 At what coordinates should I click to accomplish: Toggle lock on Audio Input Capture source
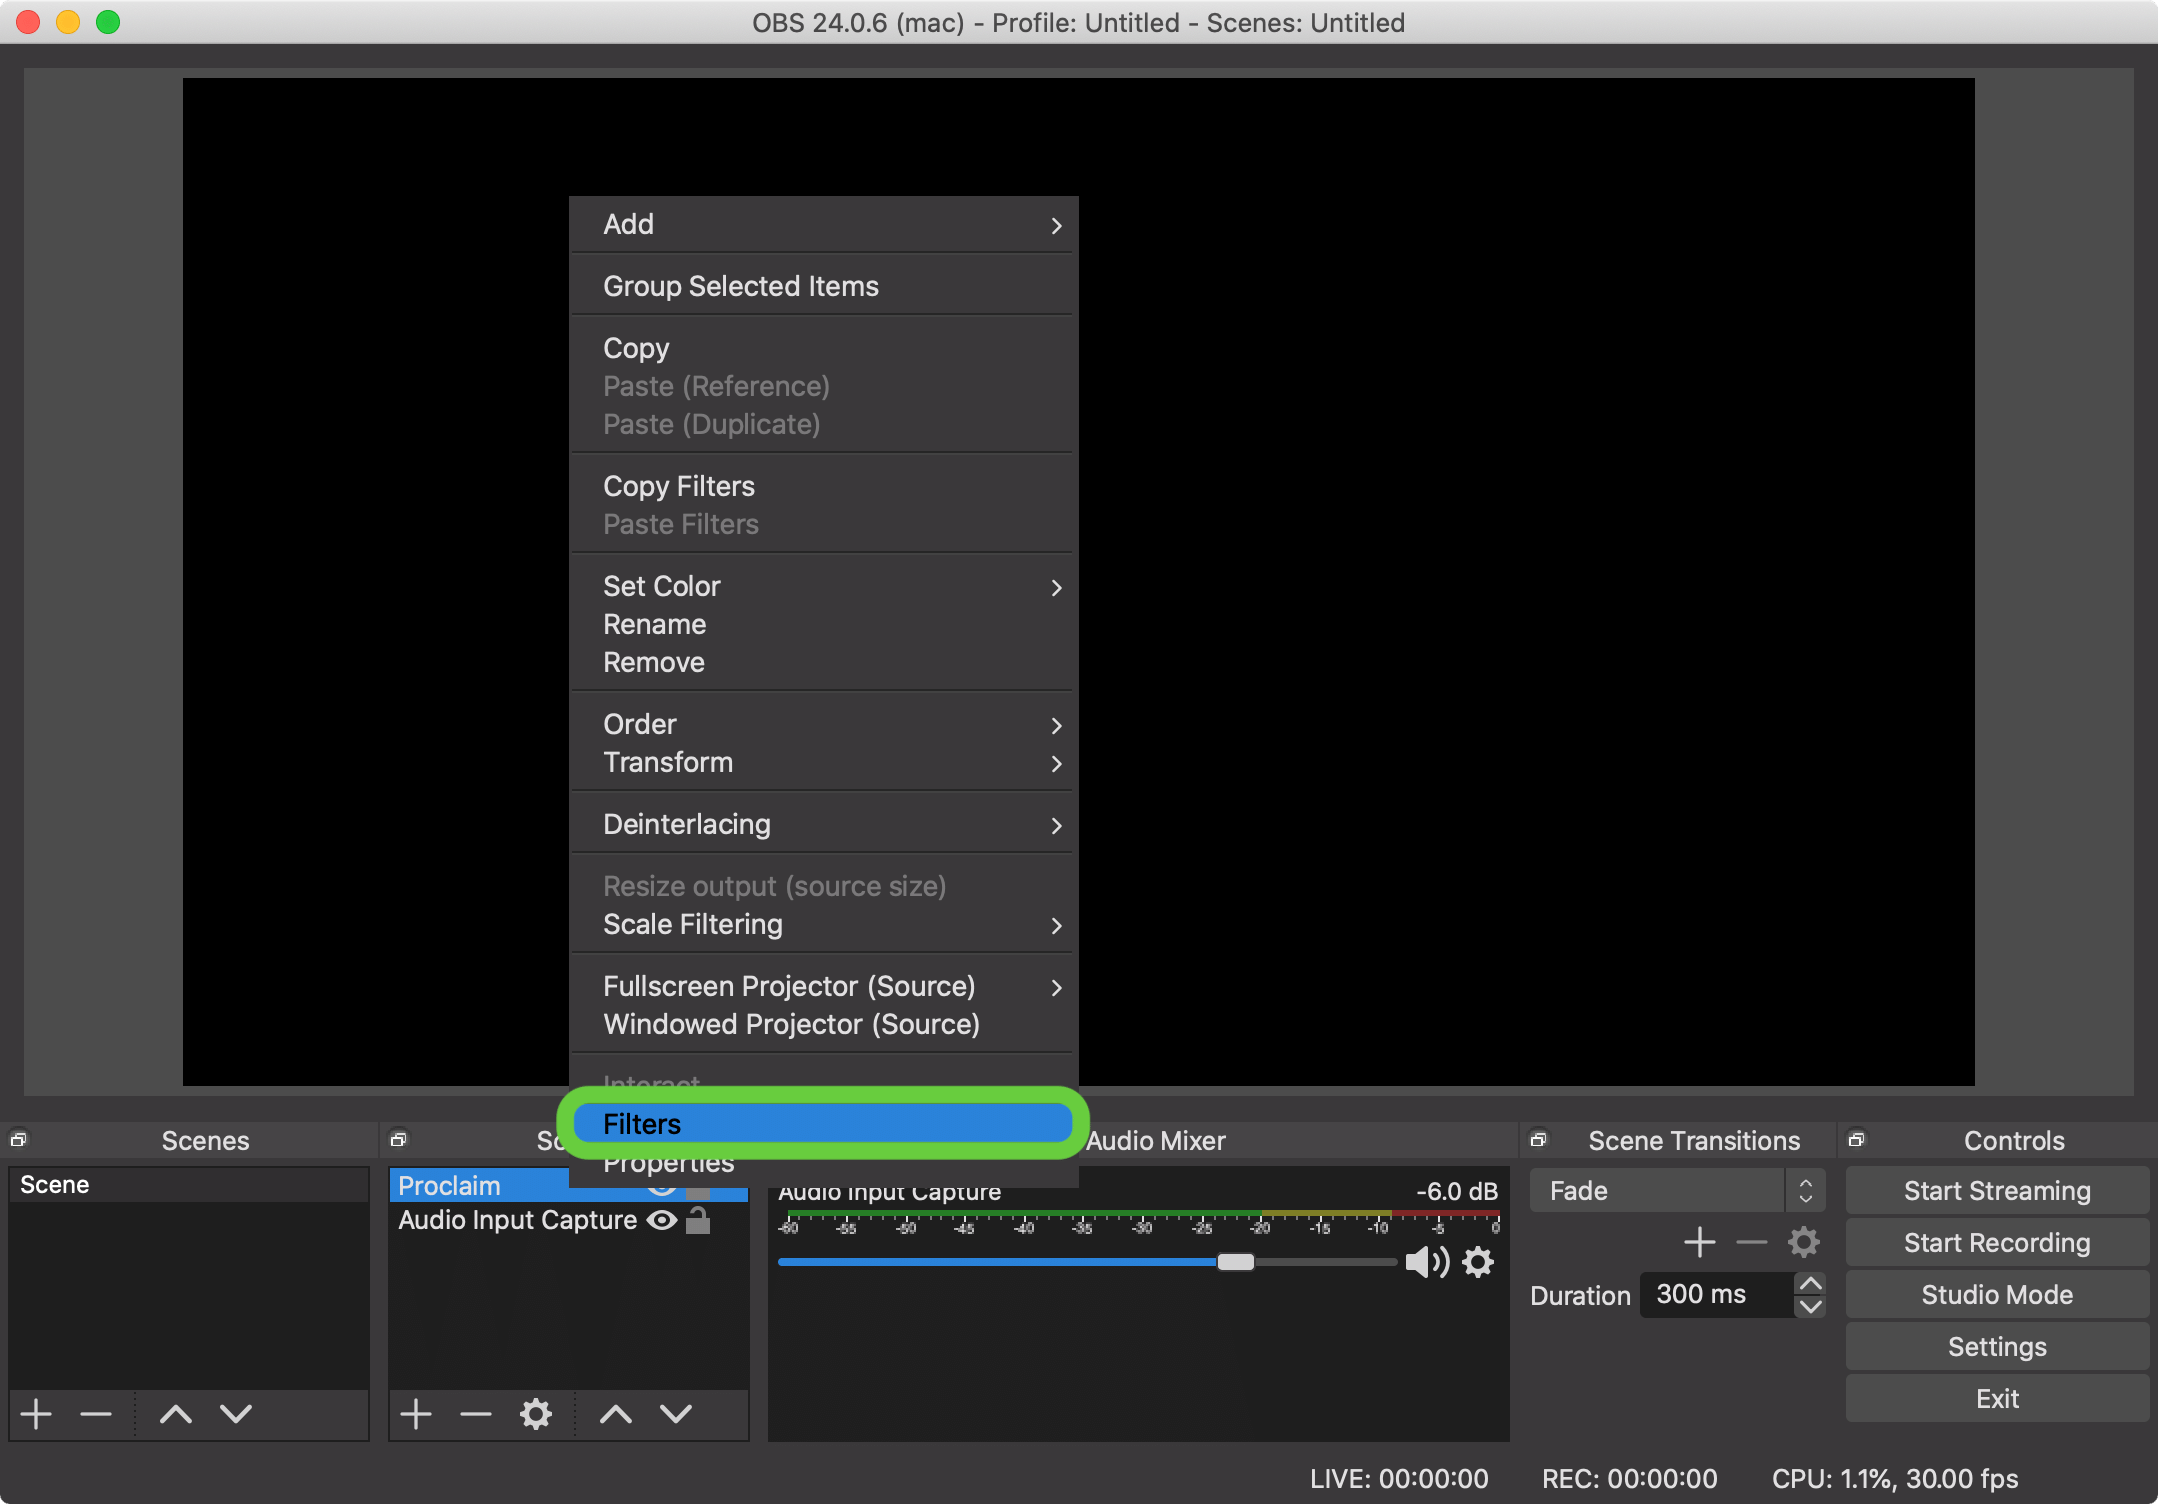698,1220
